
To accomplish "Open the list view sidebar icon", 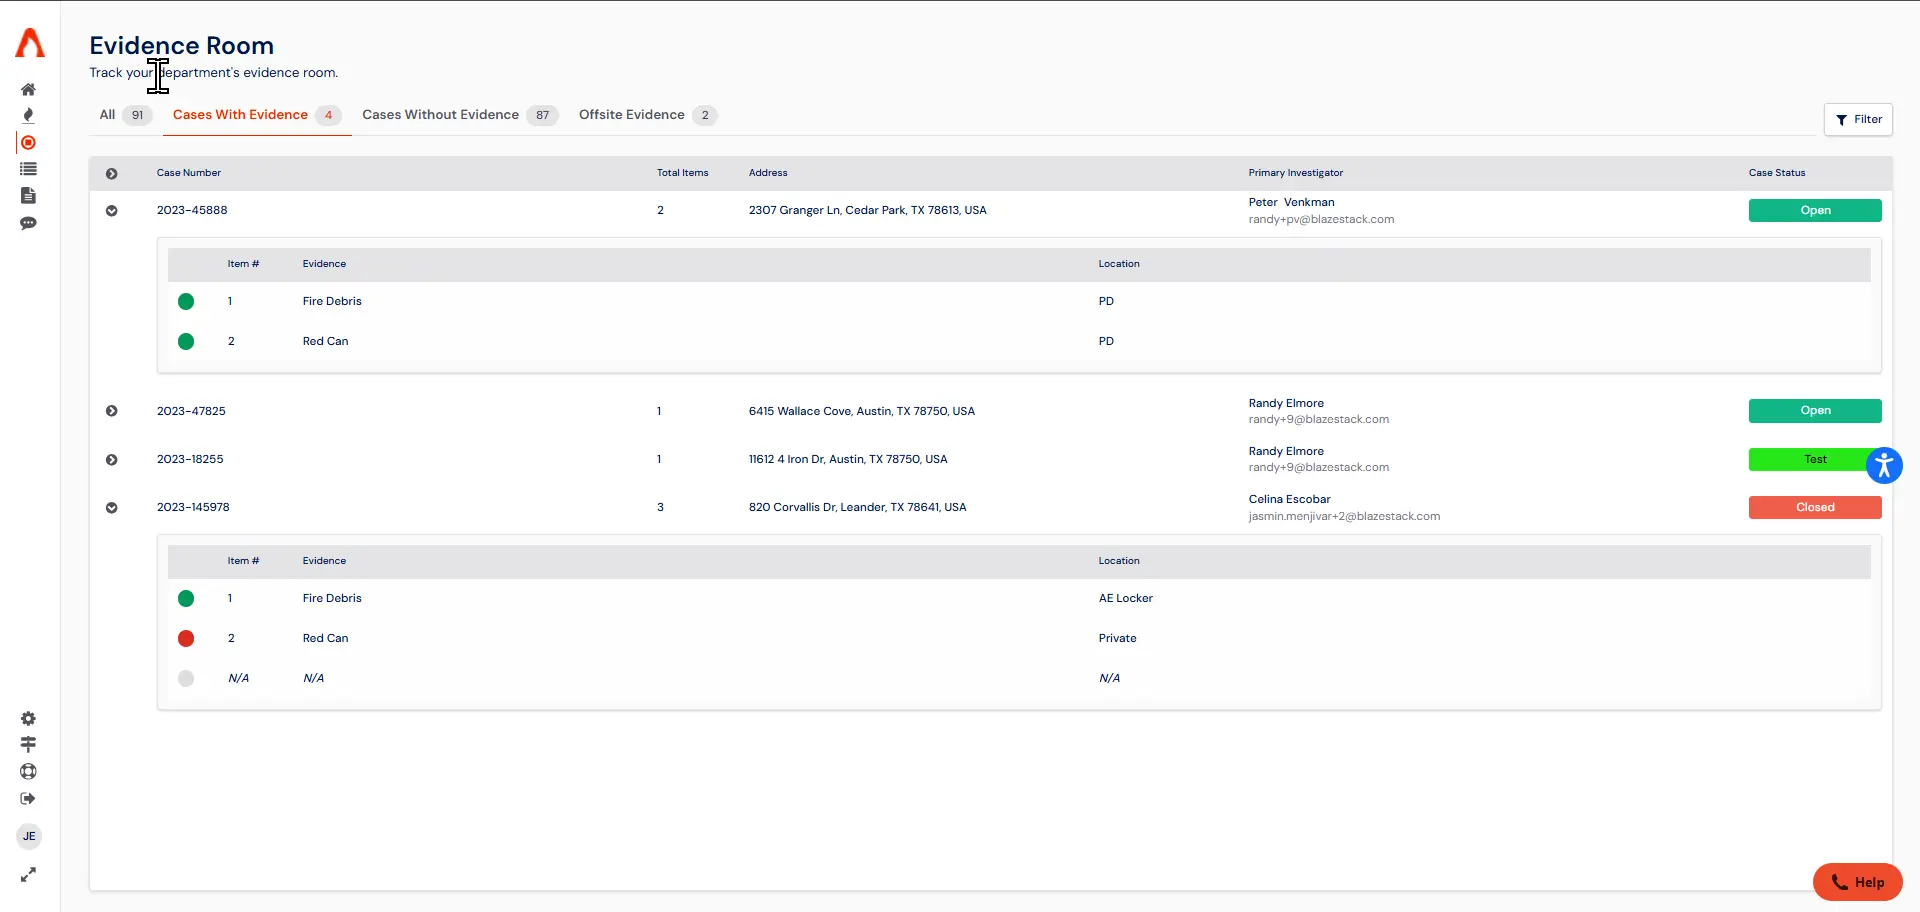I will coord(28,169).
